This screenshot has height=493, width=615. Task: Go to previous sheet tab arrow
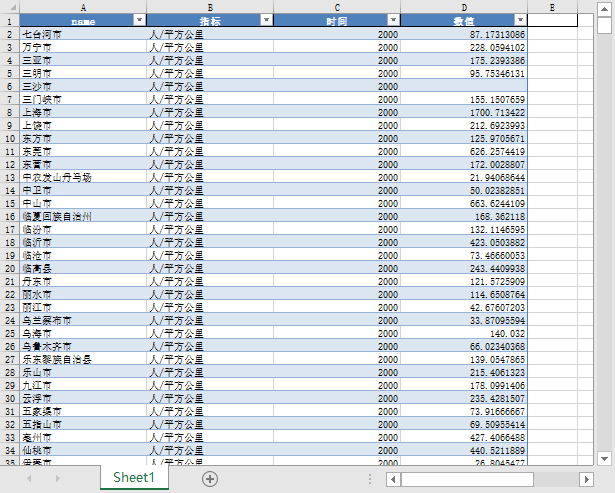click(x=29, y=478)
